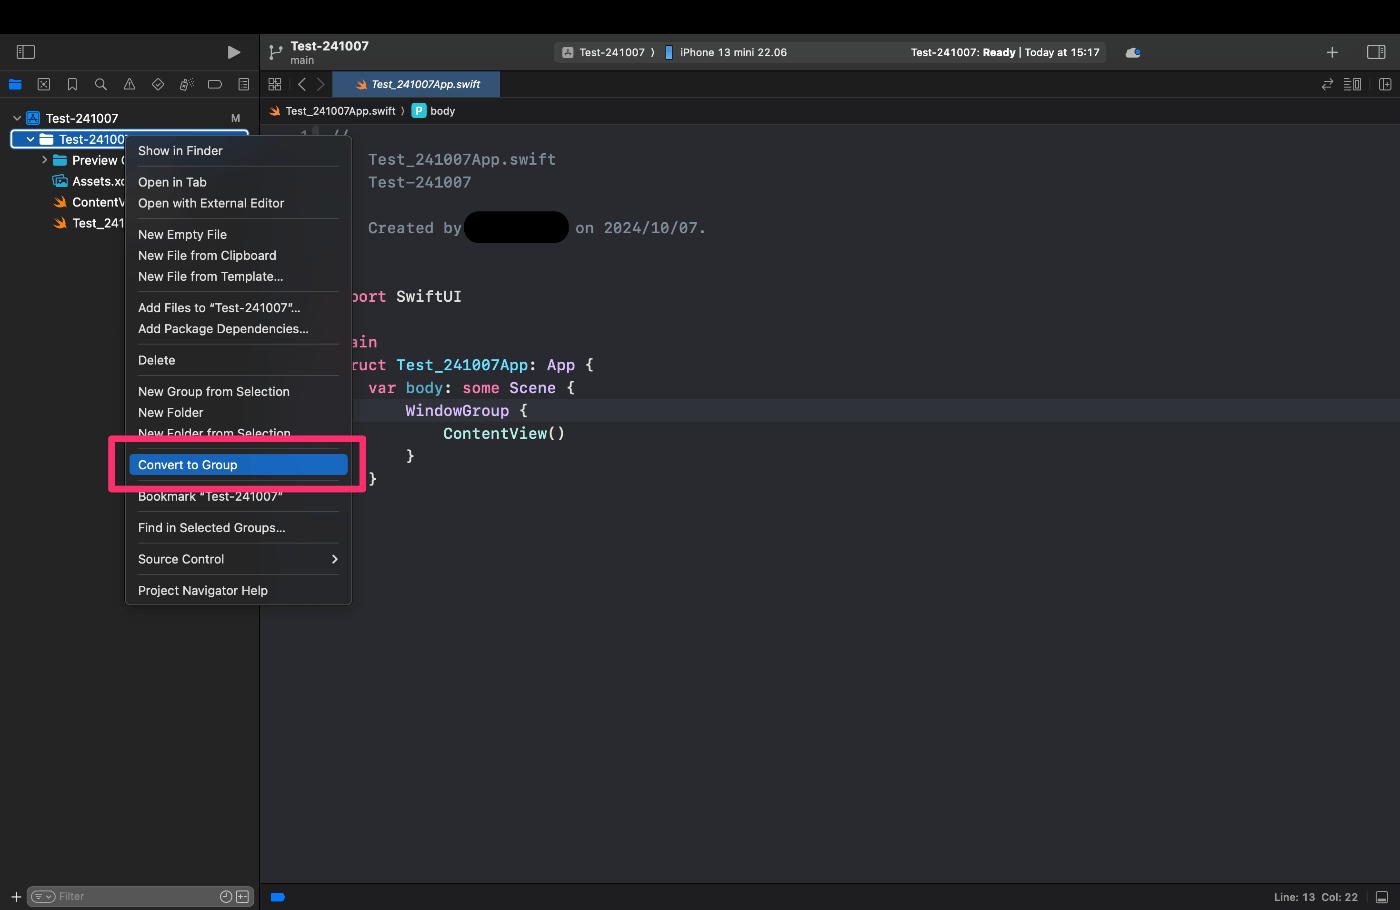Screen dimensions: 1400x910
Task: Open the Source Control submenu arrow
Action: pos(335,559)
